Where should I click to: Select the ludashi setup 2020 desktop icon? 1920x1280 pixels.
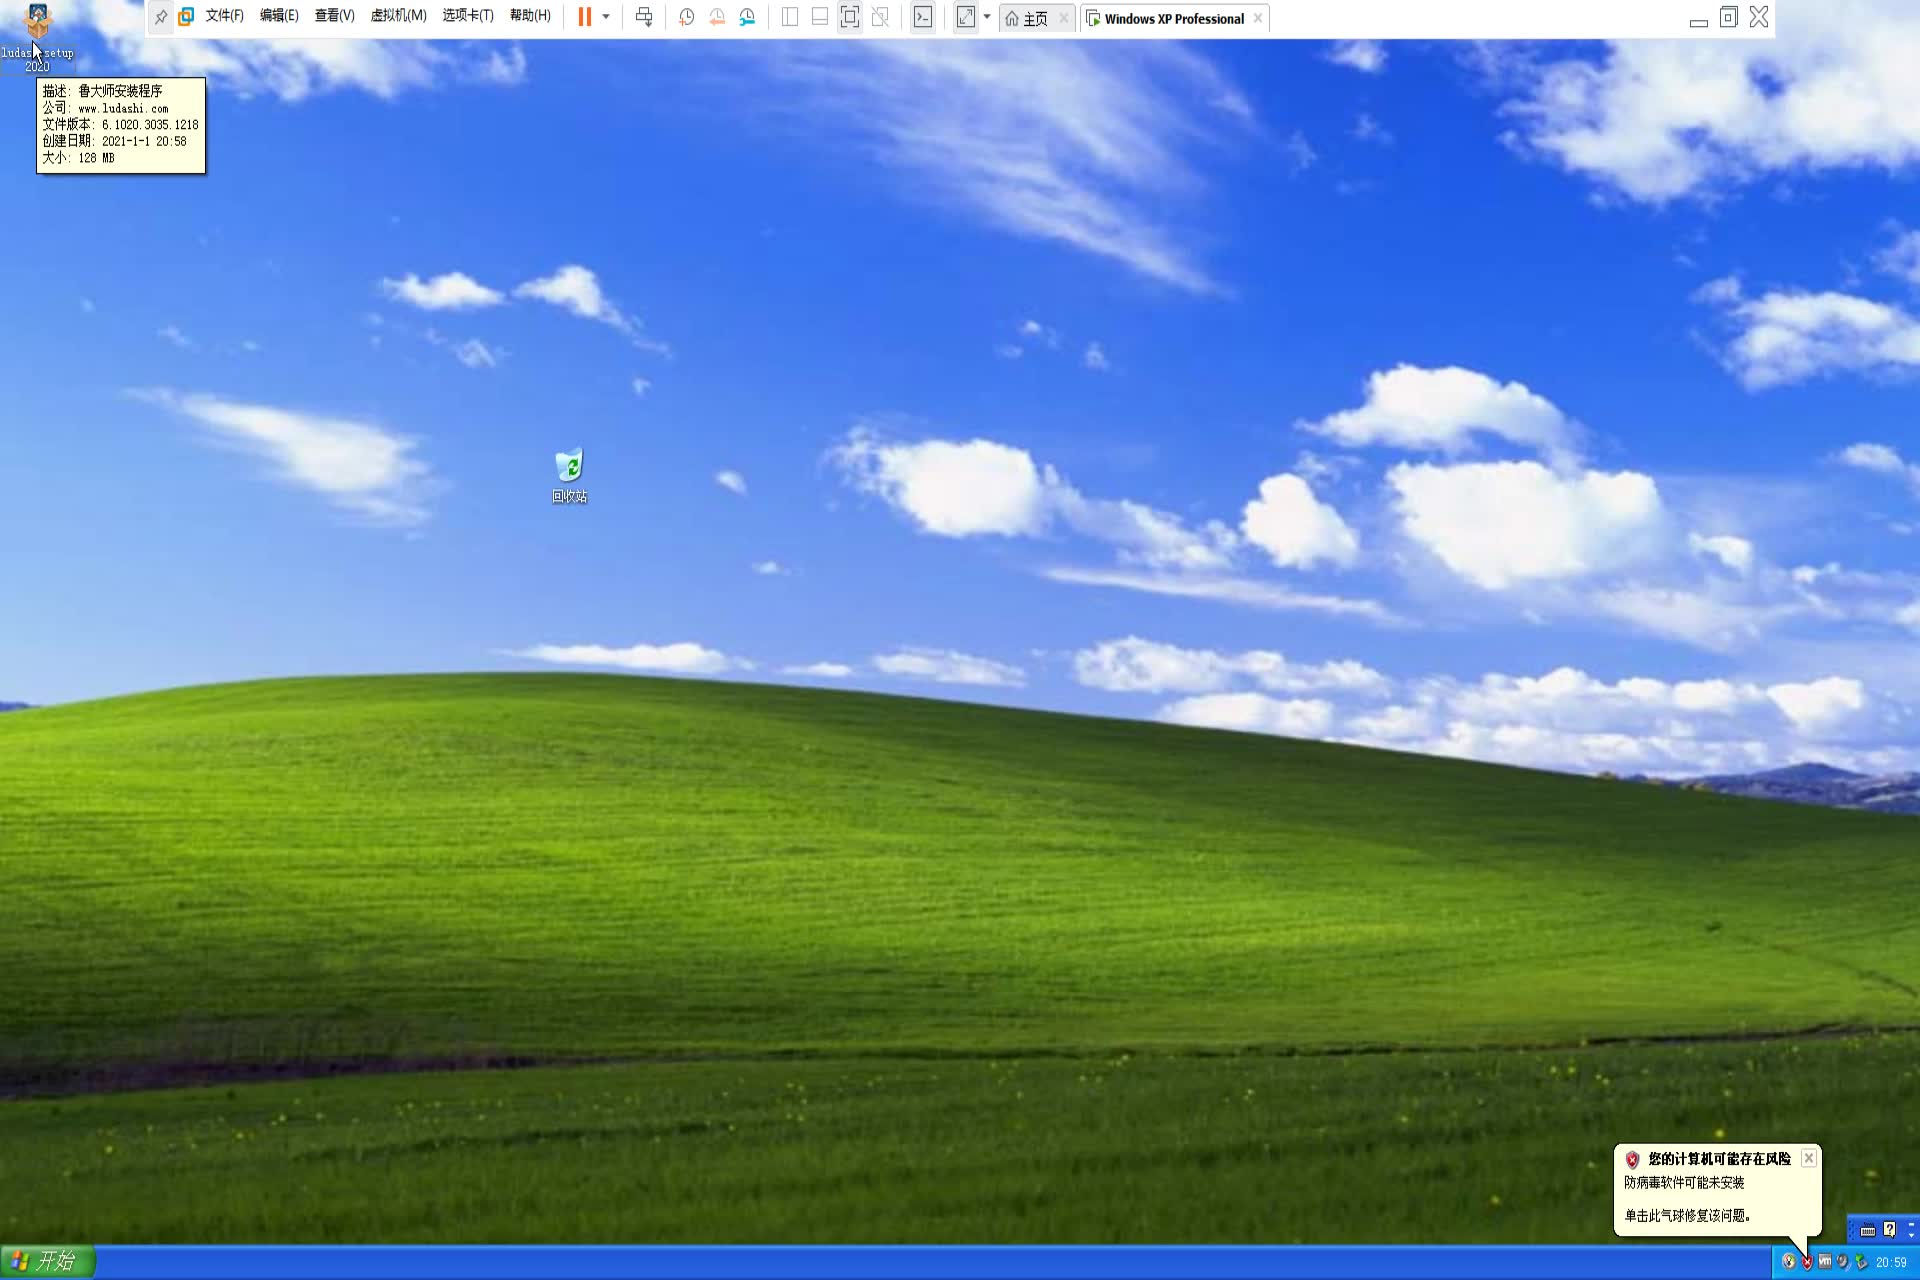pyautogui.click(x=37, y=38)
